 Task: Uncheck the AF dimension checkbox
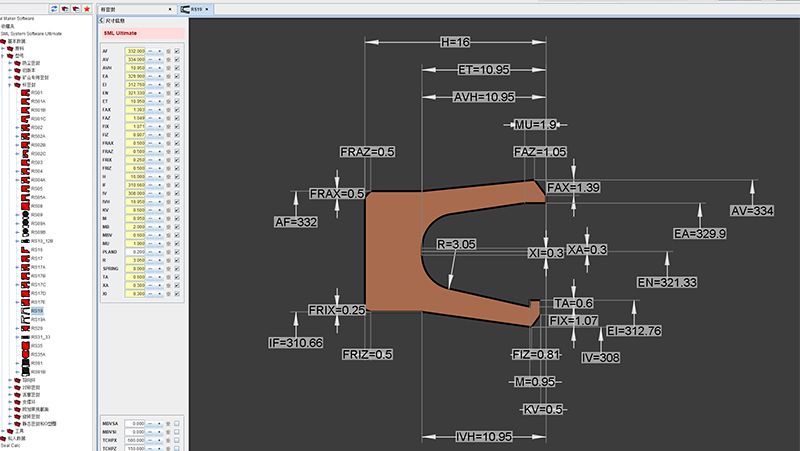coord(177,49)
